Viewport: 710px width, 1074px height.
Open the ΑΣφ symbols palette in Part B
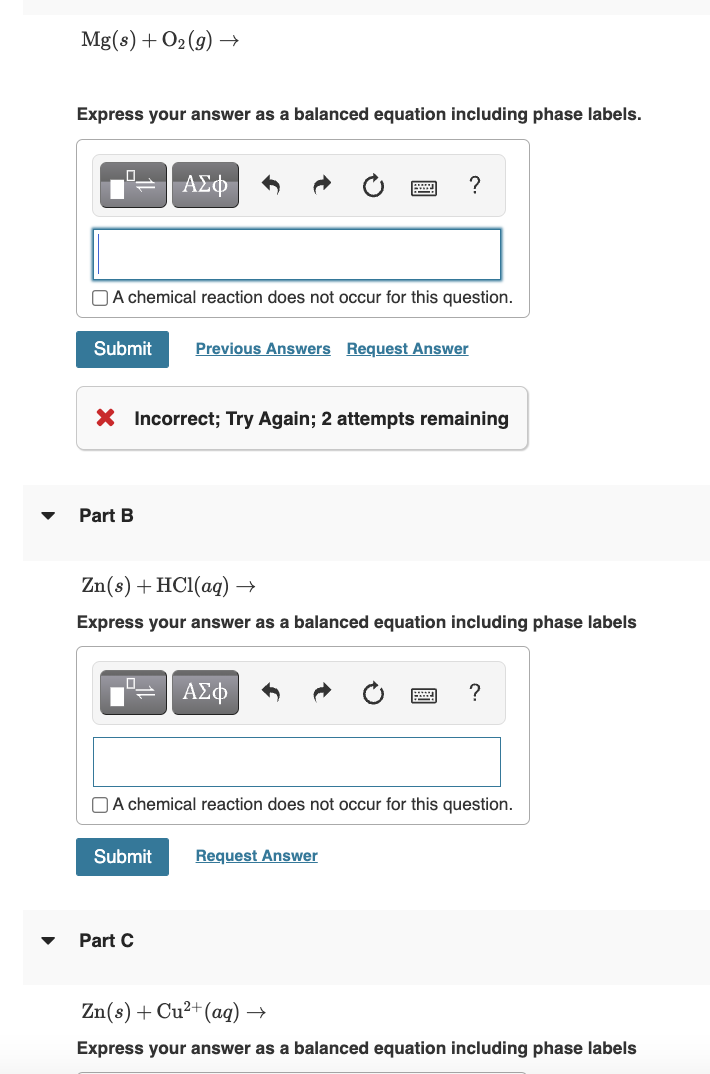point(205,692)
